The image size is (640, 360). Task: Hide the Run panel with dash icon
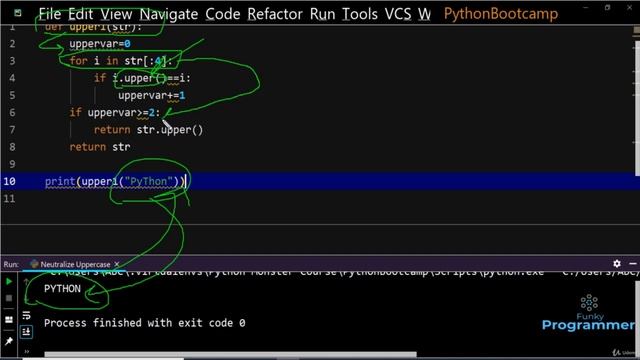tap(633, 264)
